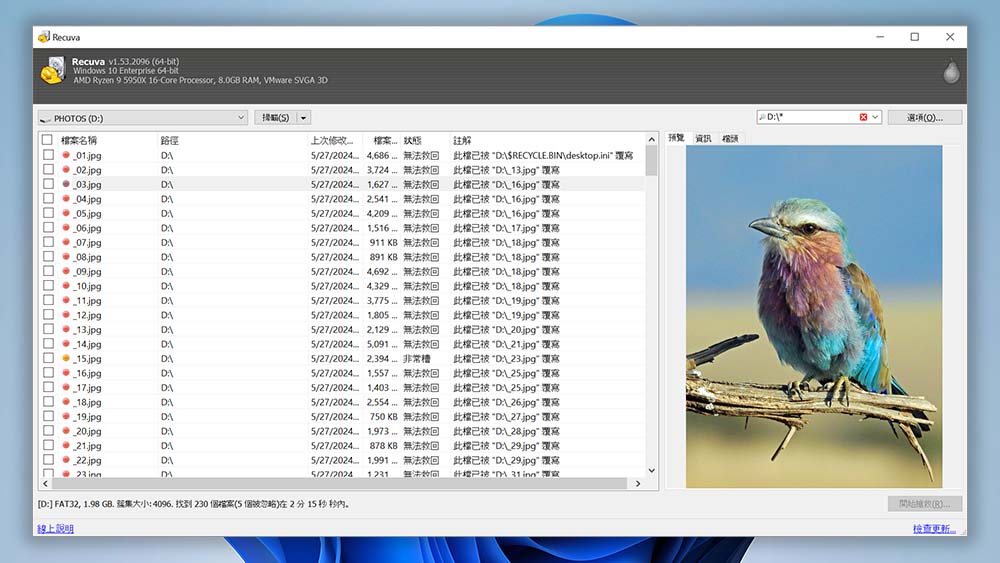
Task: Sort by 路徑 path column header
Action: 170,140
